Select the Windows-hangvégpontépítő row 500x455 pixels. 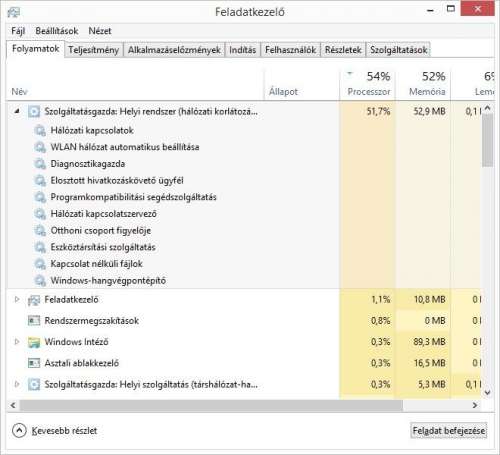[x=244, y=281]
